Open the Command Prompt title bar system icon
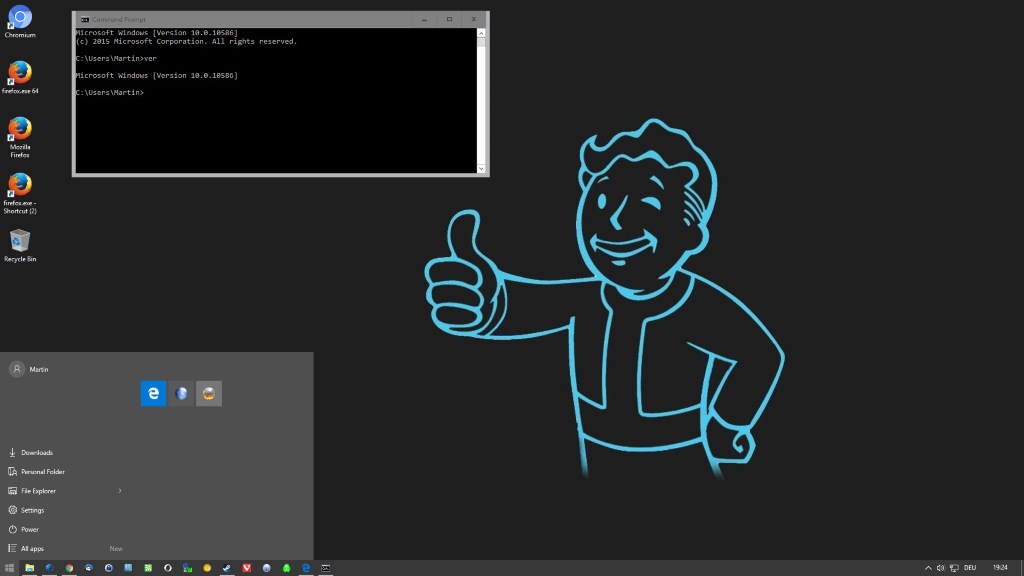The image size is (1024, 576). 85,20
